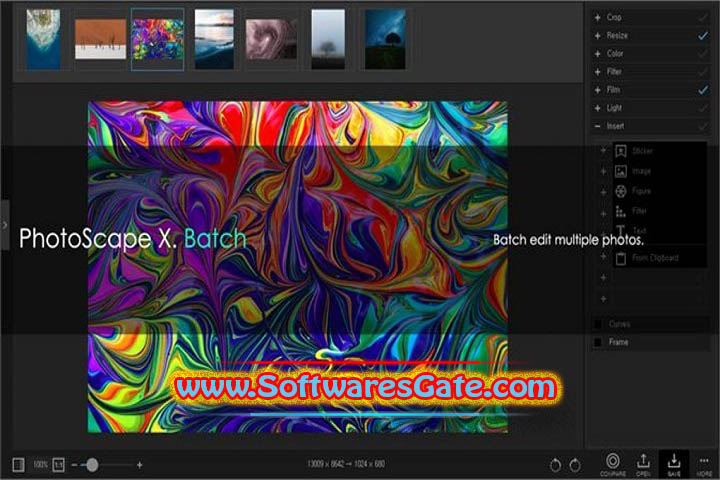Select the aerial ocean island thumbnail
The width and height of the screenshot is (720, 480).
[43, 40]
